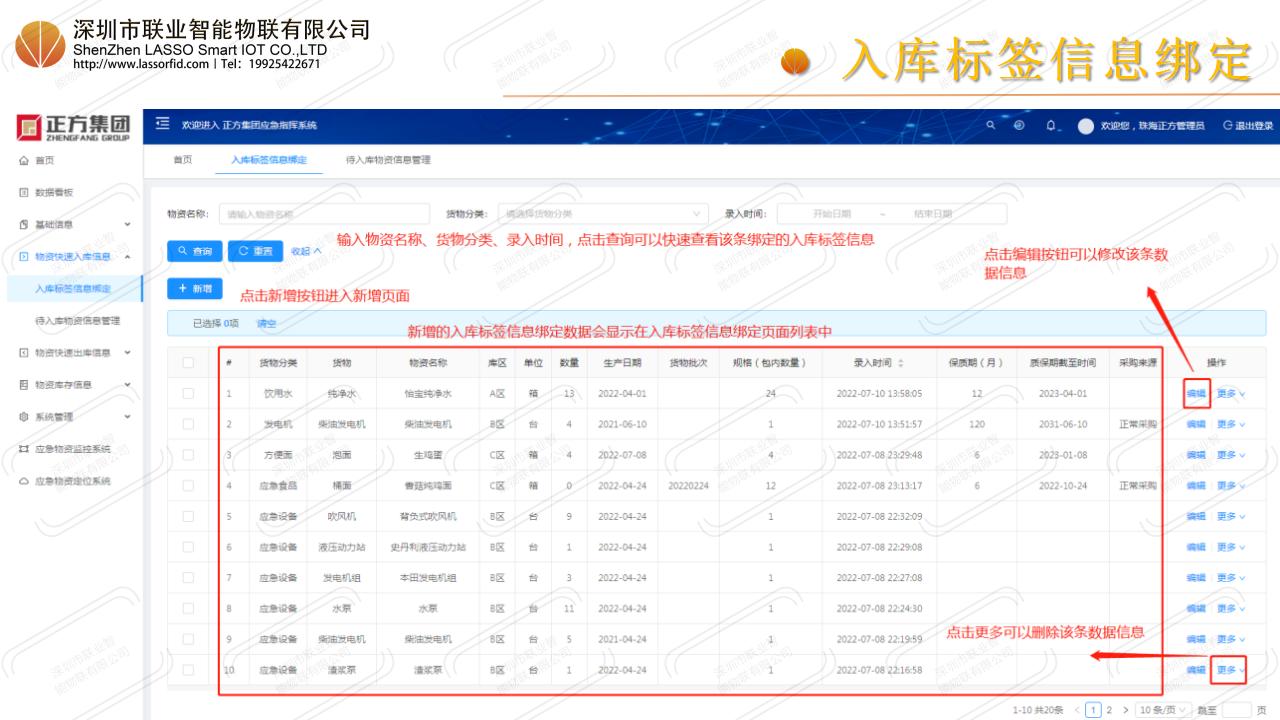The image size is (1280, 720).
Task: Click the 首页 home icon in sidebar
Action: (x=24, y=160)
